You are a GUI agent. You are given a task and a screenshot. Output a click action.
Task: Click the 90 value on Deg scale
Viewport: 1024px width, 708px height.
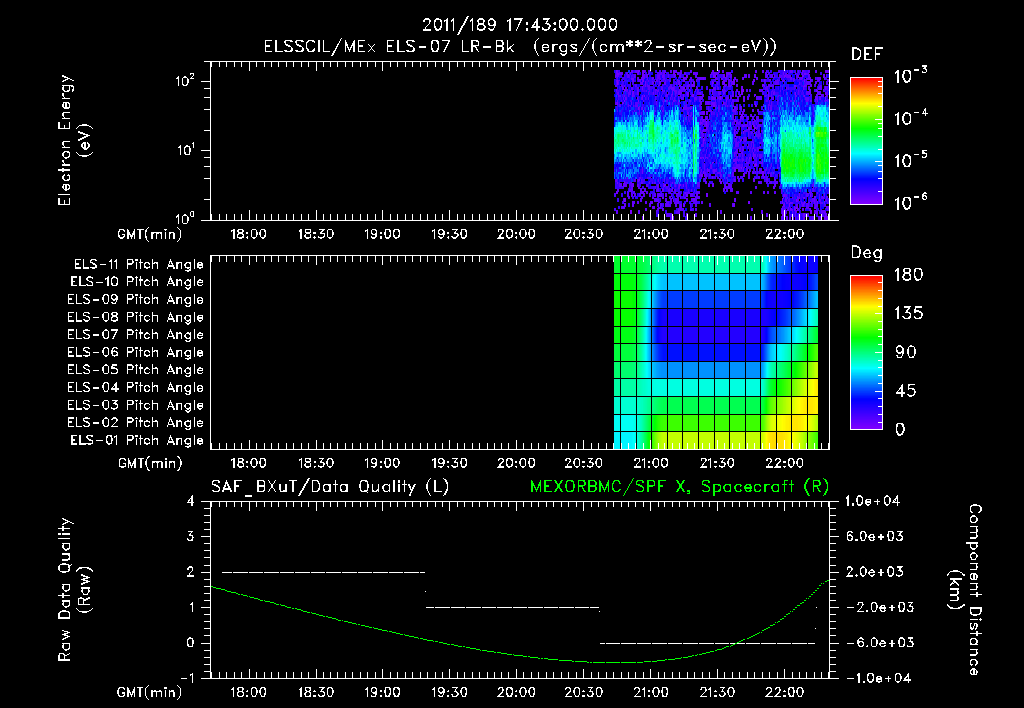(906, 352)
